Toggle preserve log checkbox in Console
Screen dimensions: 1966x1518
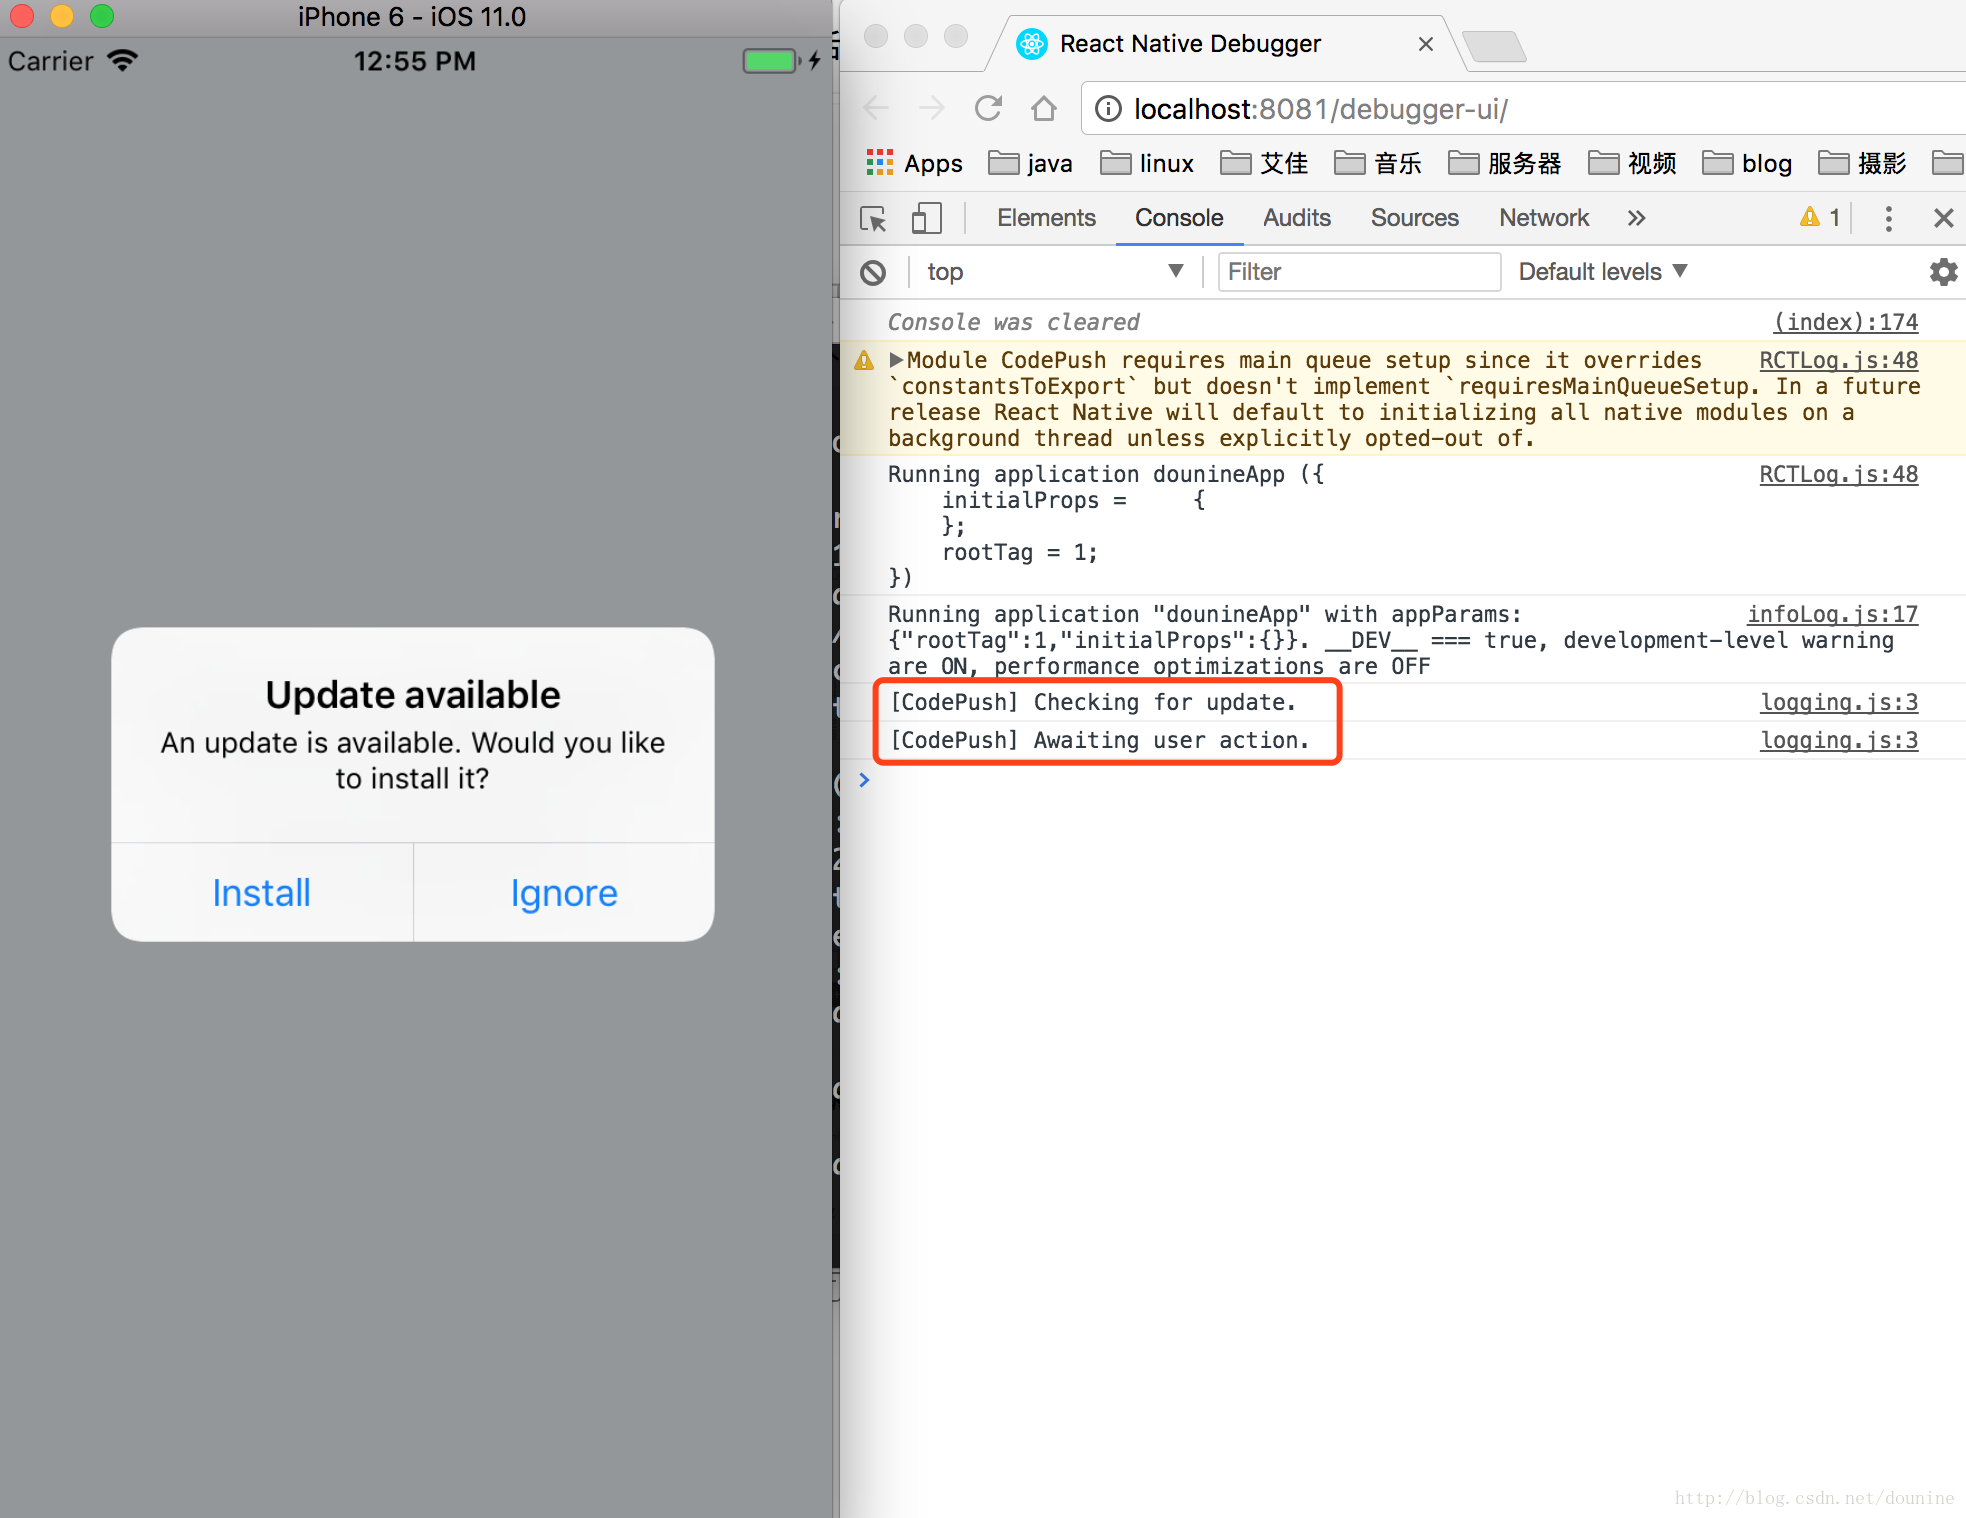pyautogui.click(x=1942, y=271)
